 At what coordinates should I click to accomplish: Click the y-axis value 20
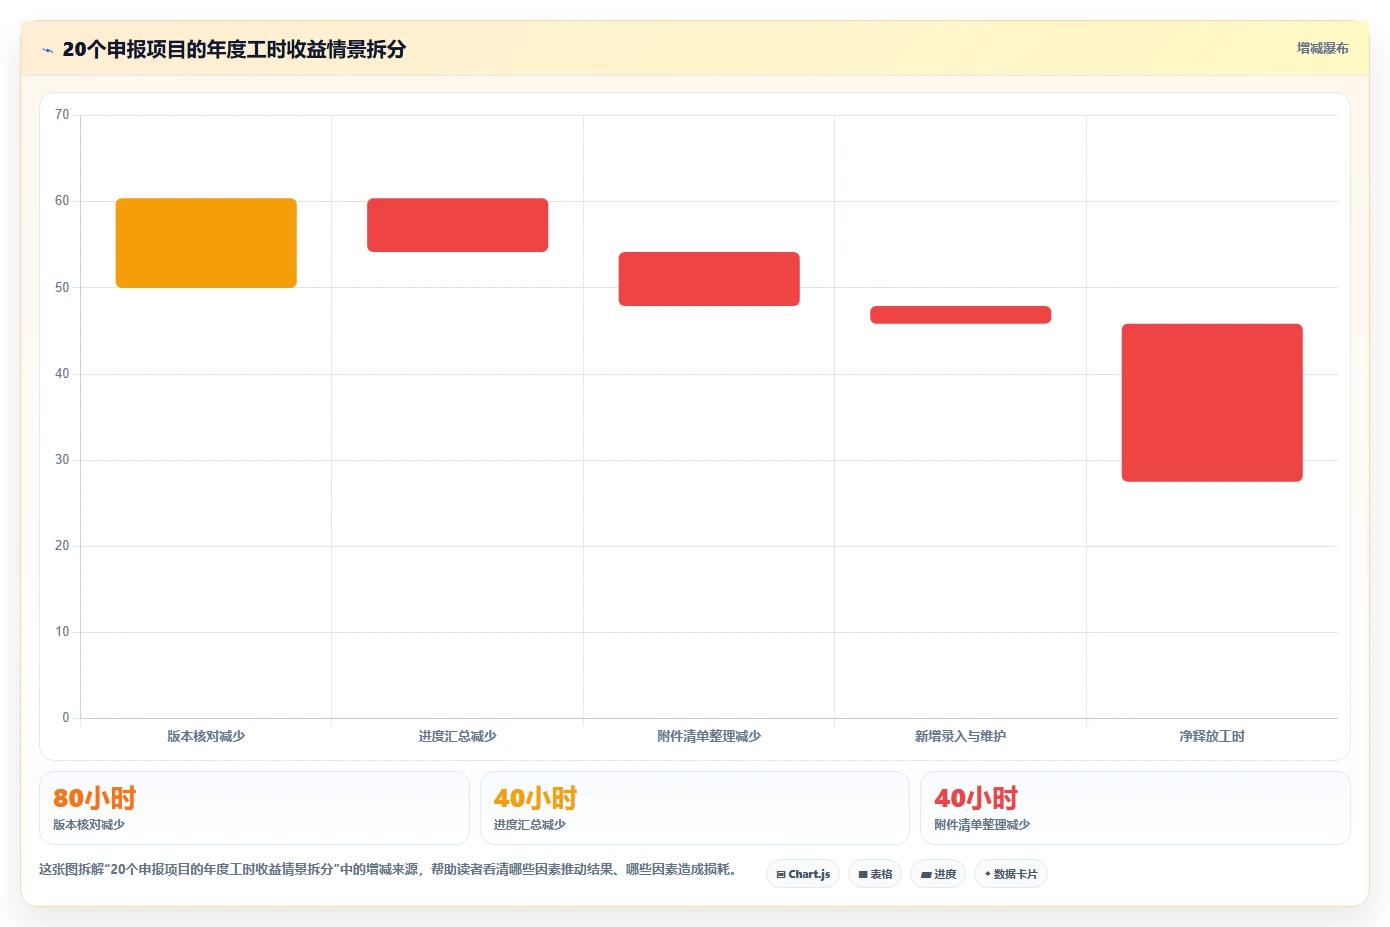click(x=62, y=546)
